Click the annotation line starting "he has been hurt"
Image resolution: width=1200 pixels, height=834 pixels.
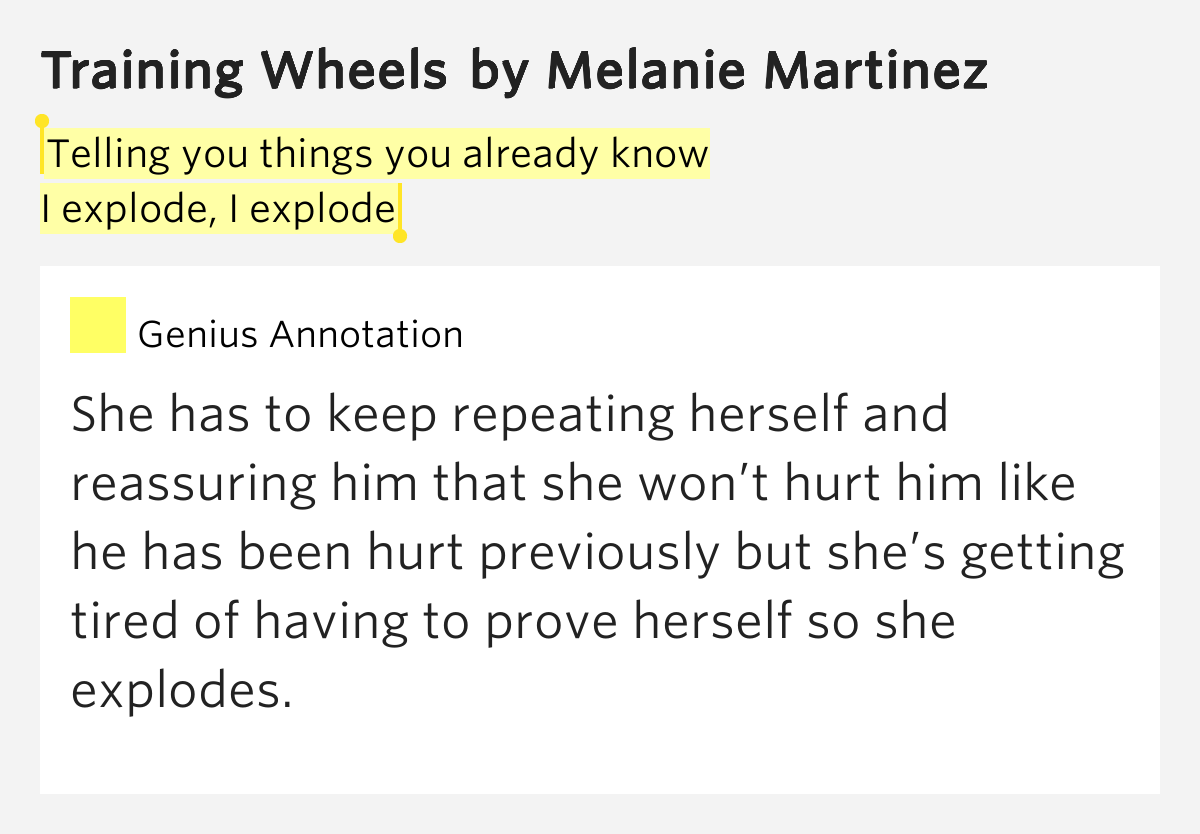coord(597,553)
